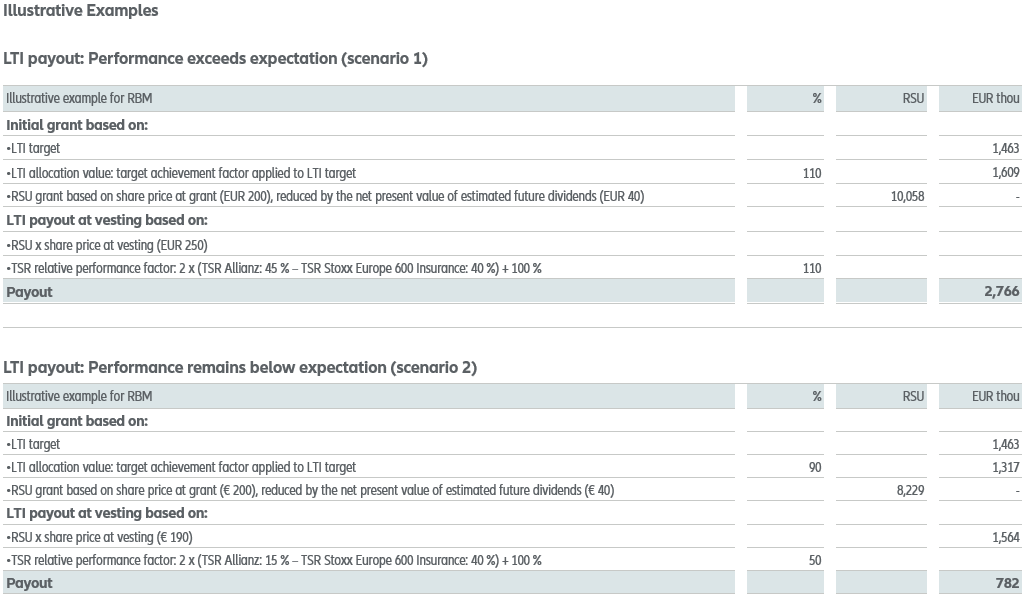
Task: Click scenario 2 'Initial grant based on:' label
Action: point(77,421)
